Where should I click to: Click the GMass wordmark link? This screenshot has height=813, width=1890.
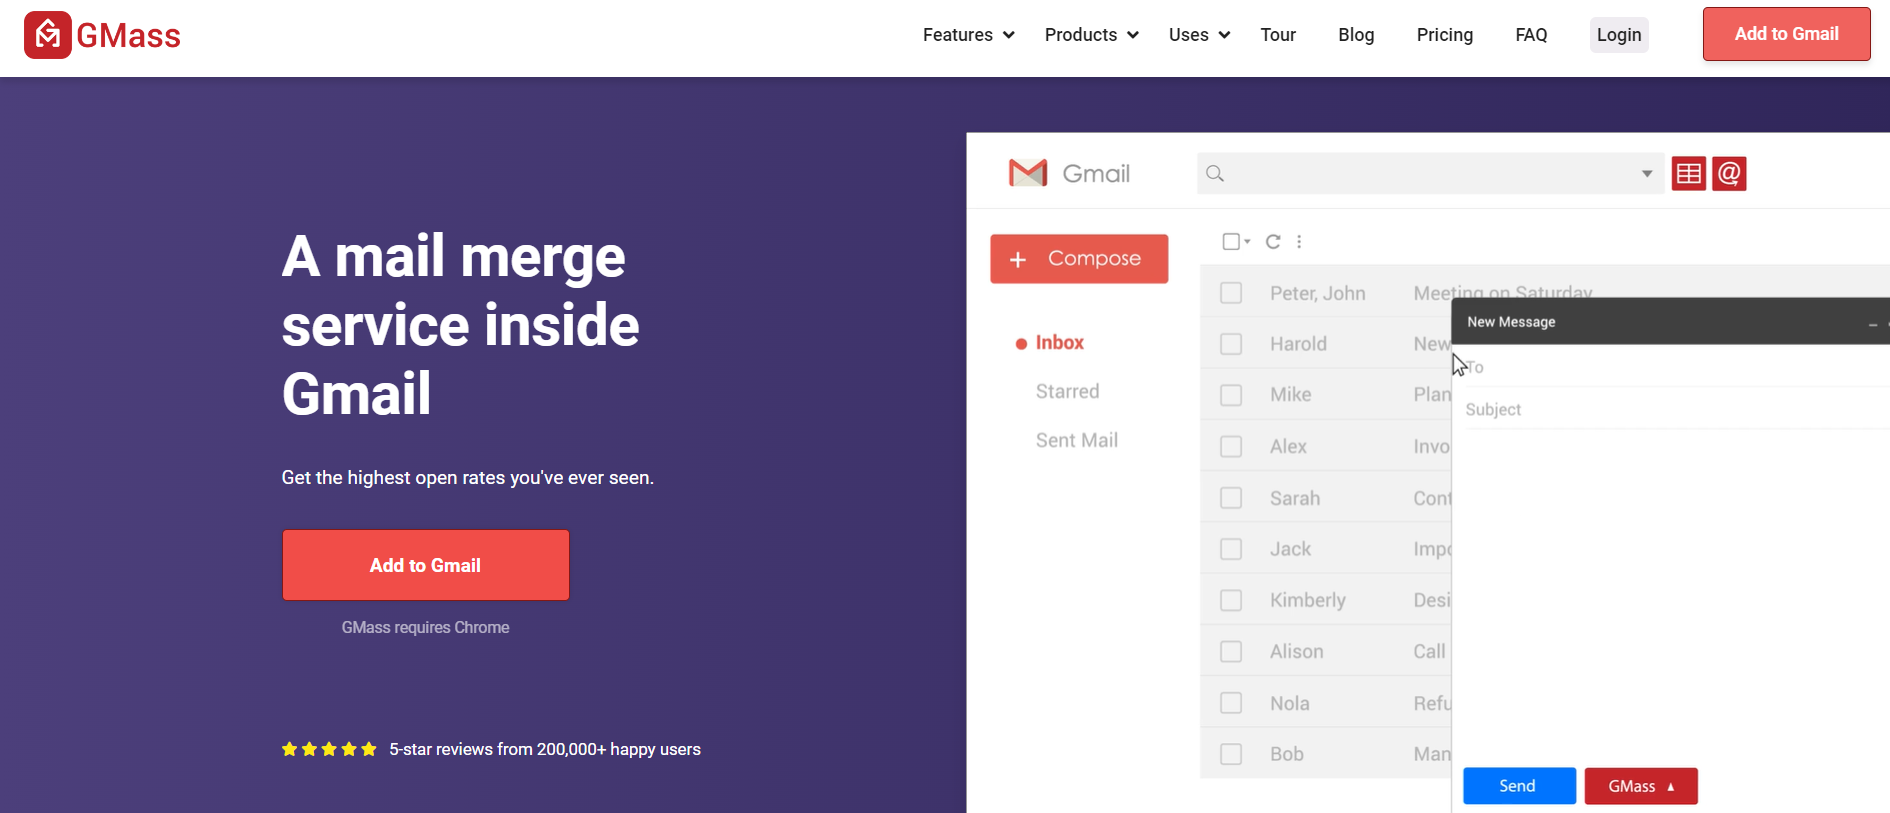pyautogui.click(x=128, y=36)
